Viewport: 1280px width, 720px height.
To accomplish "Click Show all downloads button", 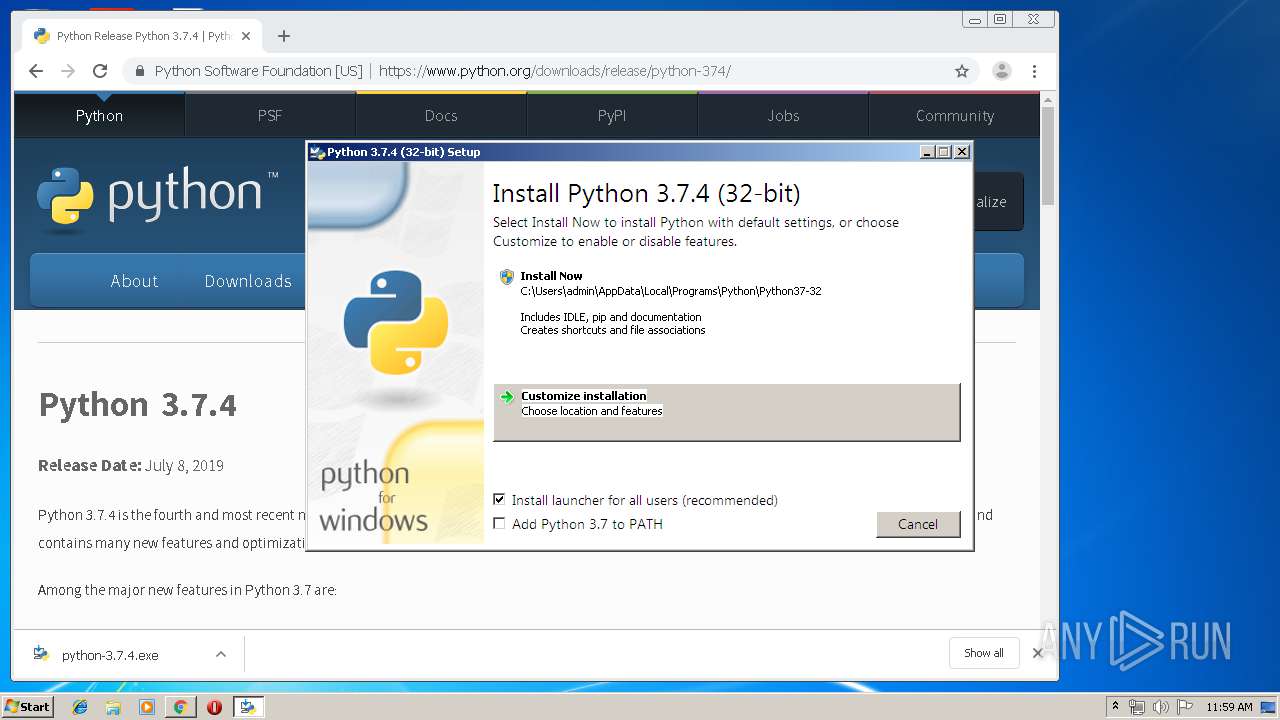I will 984,653.
